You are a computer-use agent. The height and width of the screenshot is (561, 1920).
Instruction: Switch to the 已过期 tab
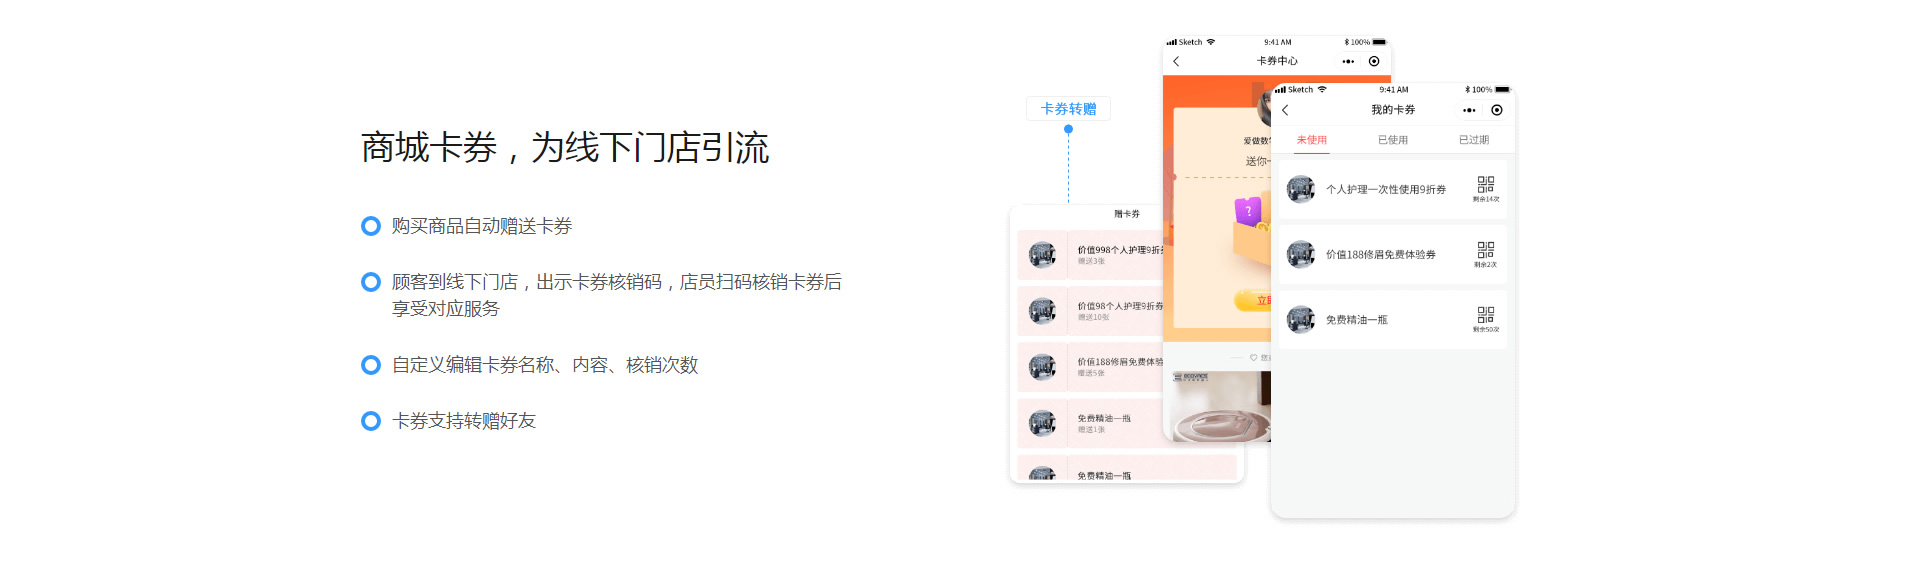click(1473, 140)
